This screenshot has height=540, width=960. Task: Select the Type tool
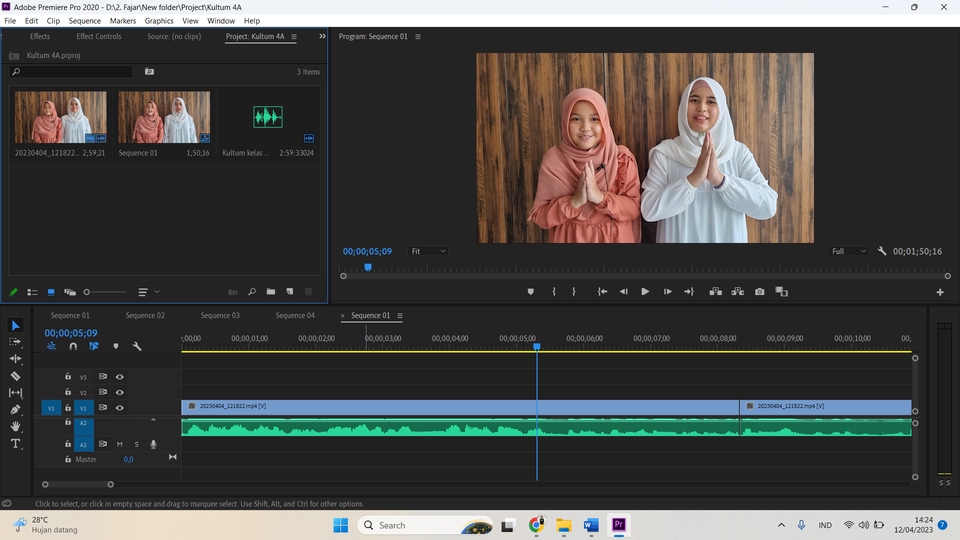[15, 443]
